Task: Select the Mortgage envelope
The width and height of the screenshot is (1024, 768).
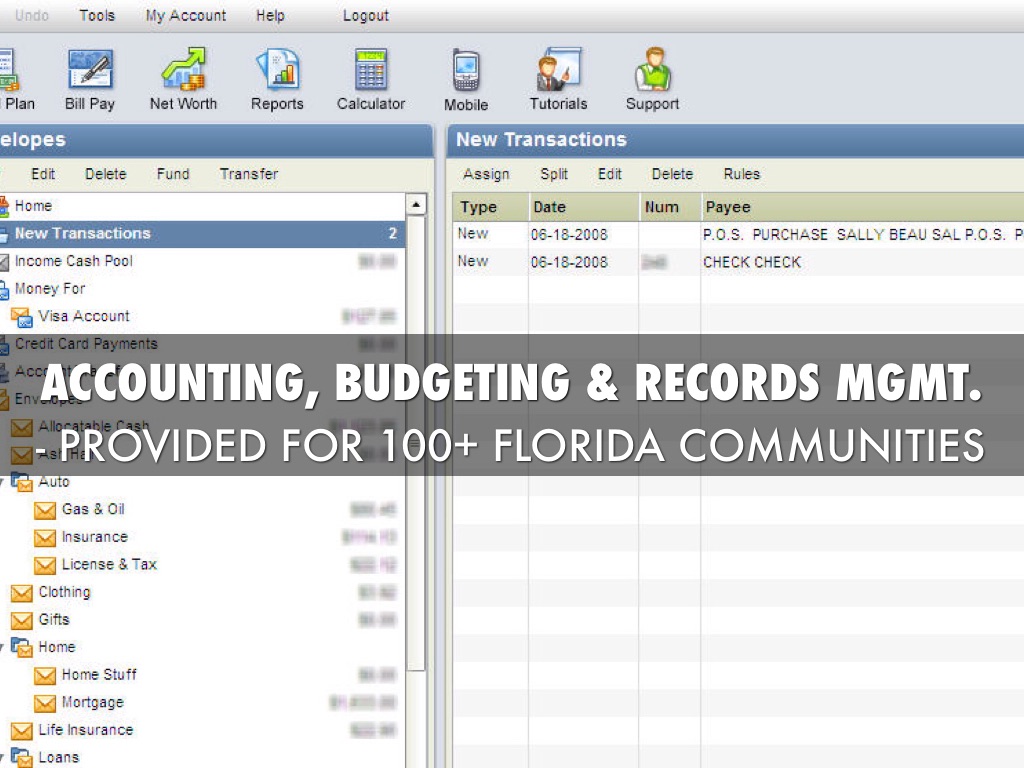Action: [92, 702]
